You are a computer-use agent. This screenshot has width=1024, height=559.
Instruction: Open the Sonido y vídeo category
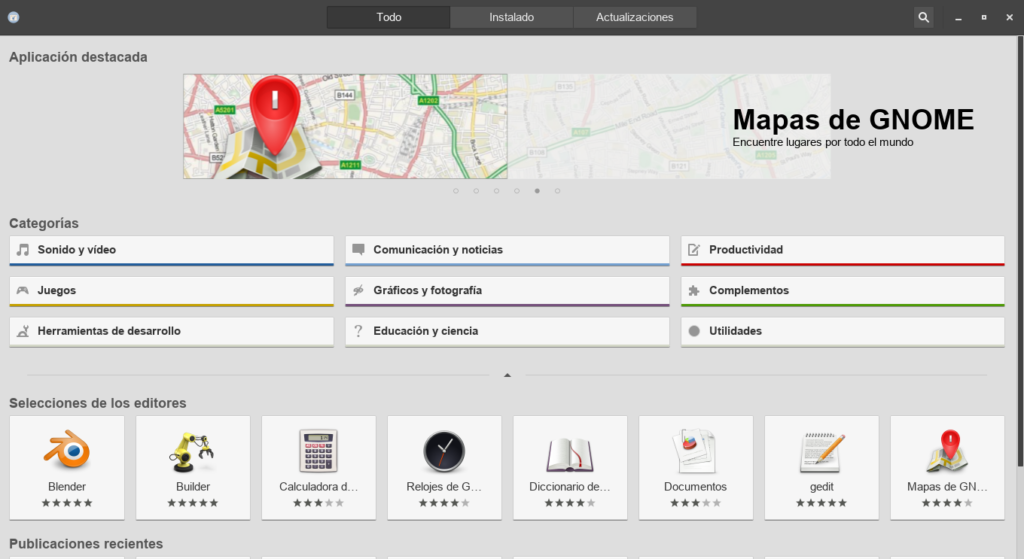[171, 251]
